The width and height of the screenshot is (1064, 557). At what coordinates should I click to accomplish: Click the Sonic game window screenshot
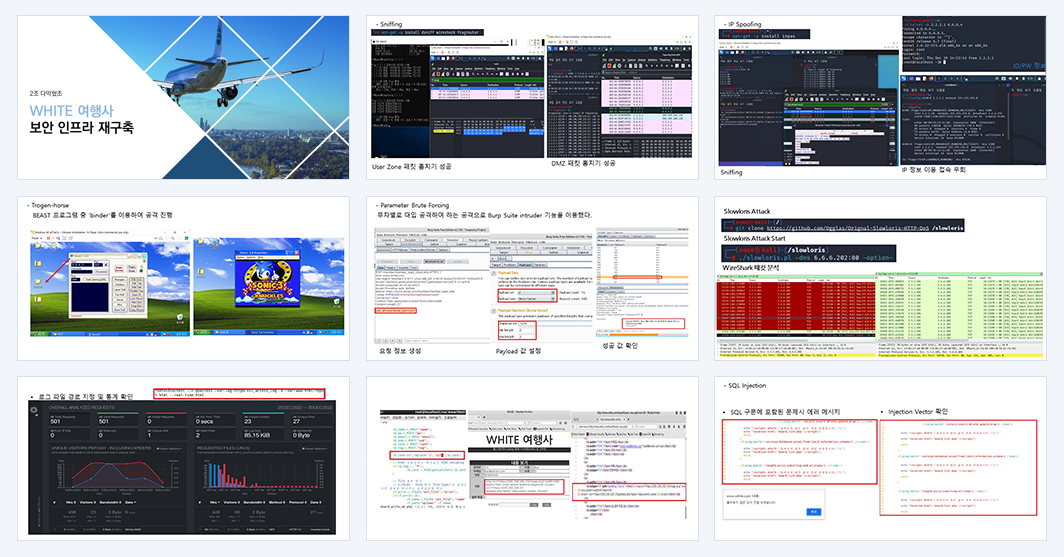[x=267, y=277]
